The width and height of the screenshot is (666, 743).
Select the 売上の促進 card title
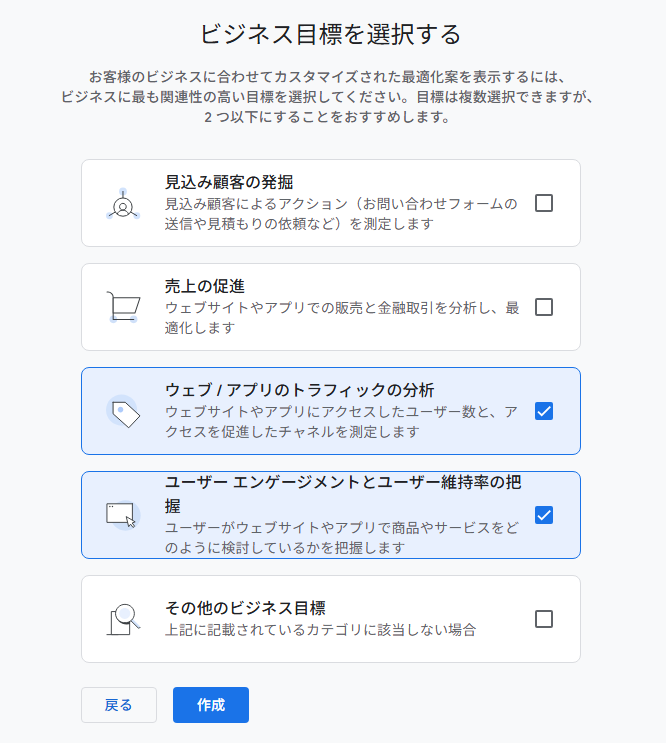tap(205, 286)
